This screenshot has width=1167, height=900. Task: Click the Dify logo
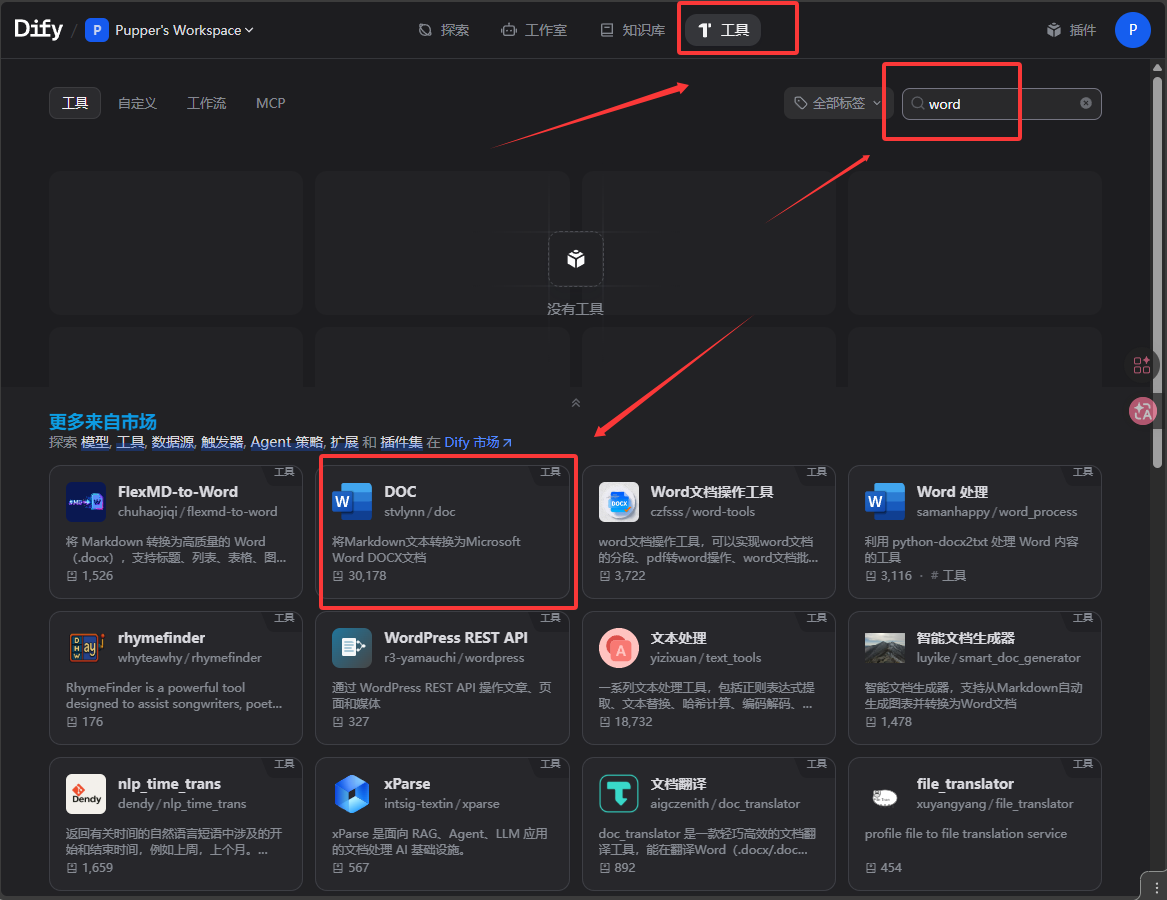point(38,29)
